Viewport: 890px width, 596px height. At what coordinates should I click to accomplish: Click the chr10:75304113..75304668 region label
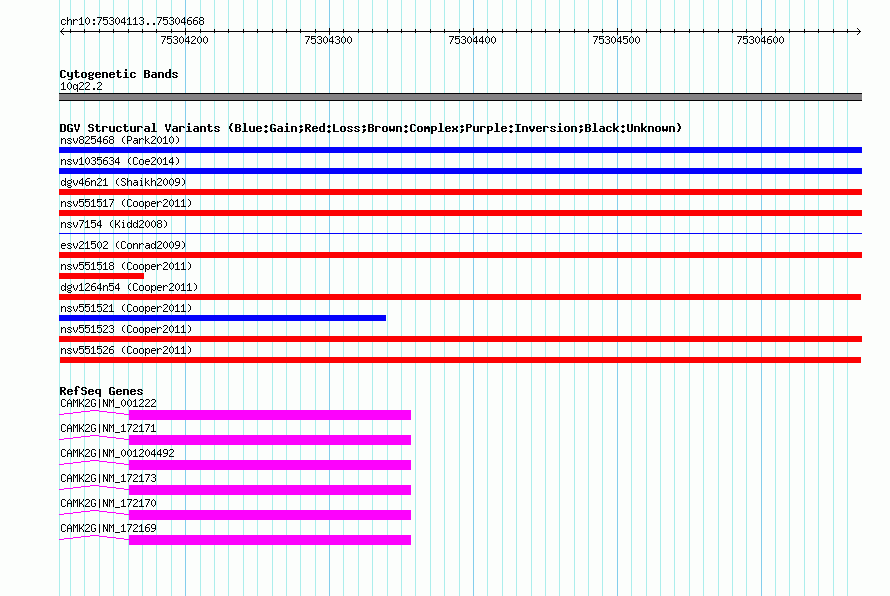[x=132, y=21]
